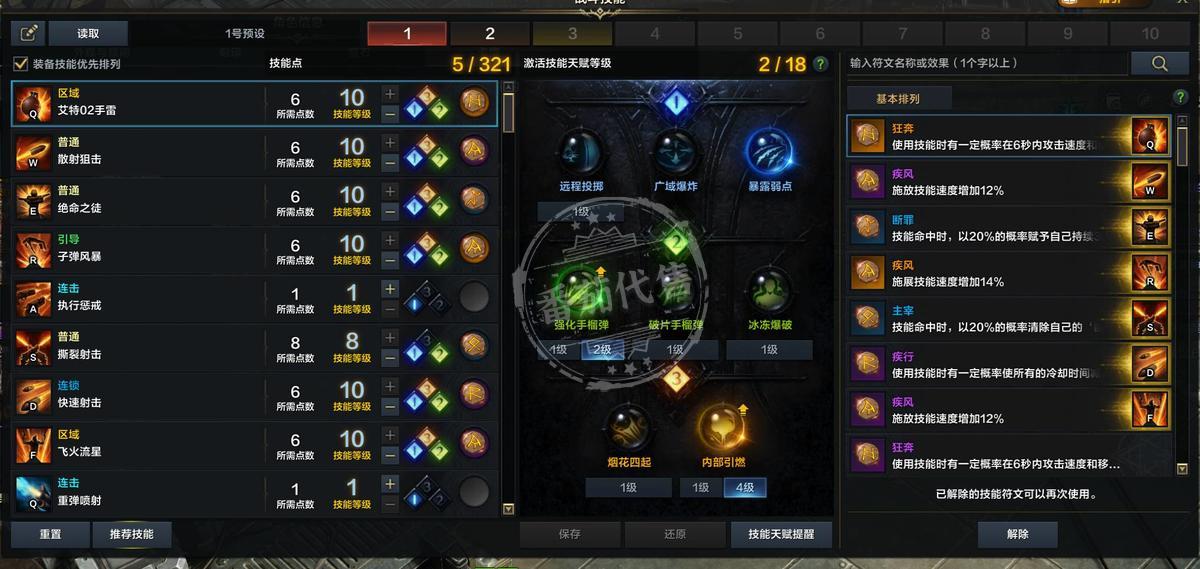Click the search magnifier icon
1200x569 pixels.
pyautogui.click(x=1159, y=63)
